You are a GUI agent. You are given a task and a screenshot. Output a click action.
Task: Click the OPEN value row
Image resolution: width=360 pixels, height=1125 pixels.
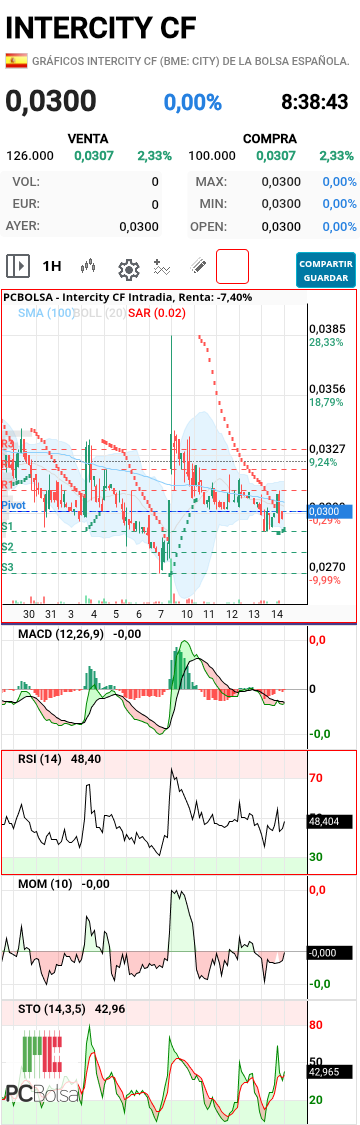(273, 227)
